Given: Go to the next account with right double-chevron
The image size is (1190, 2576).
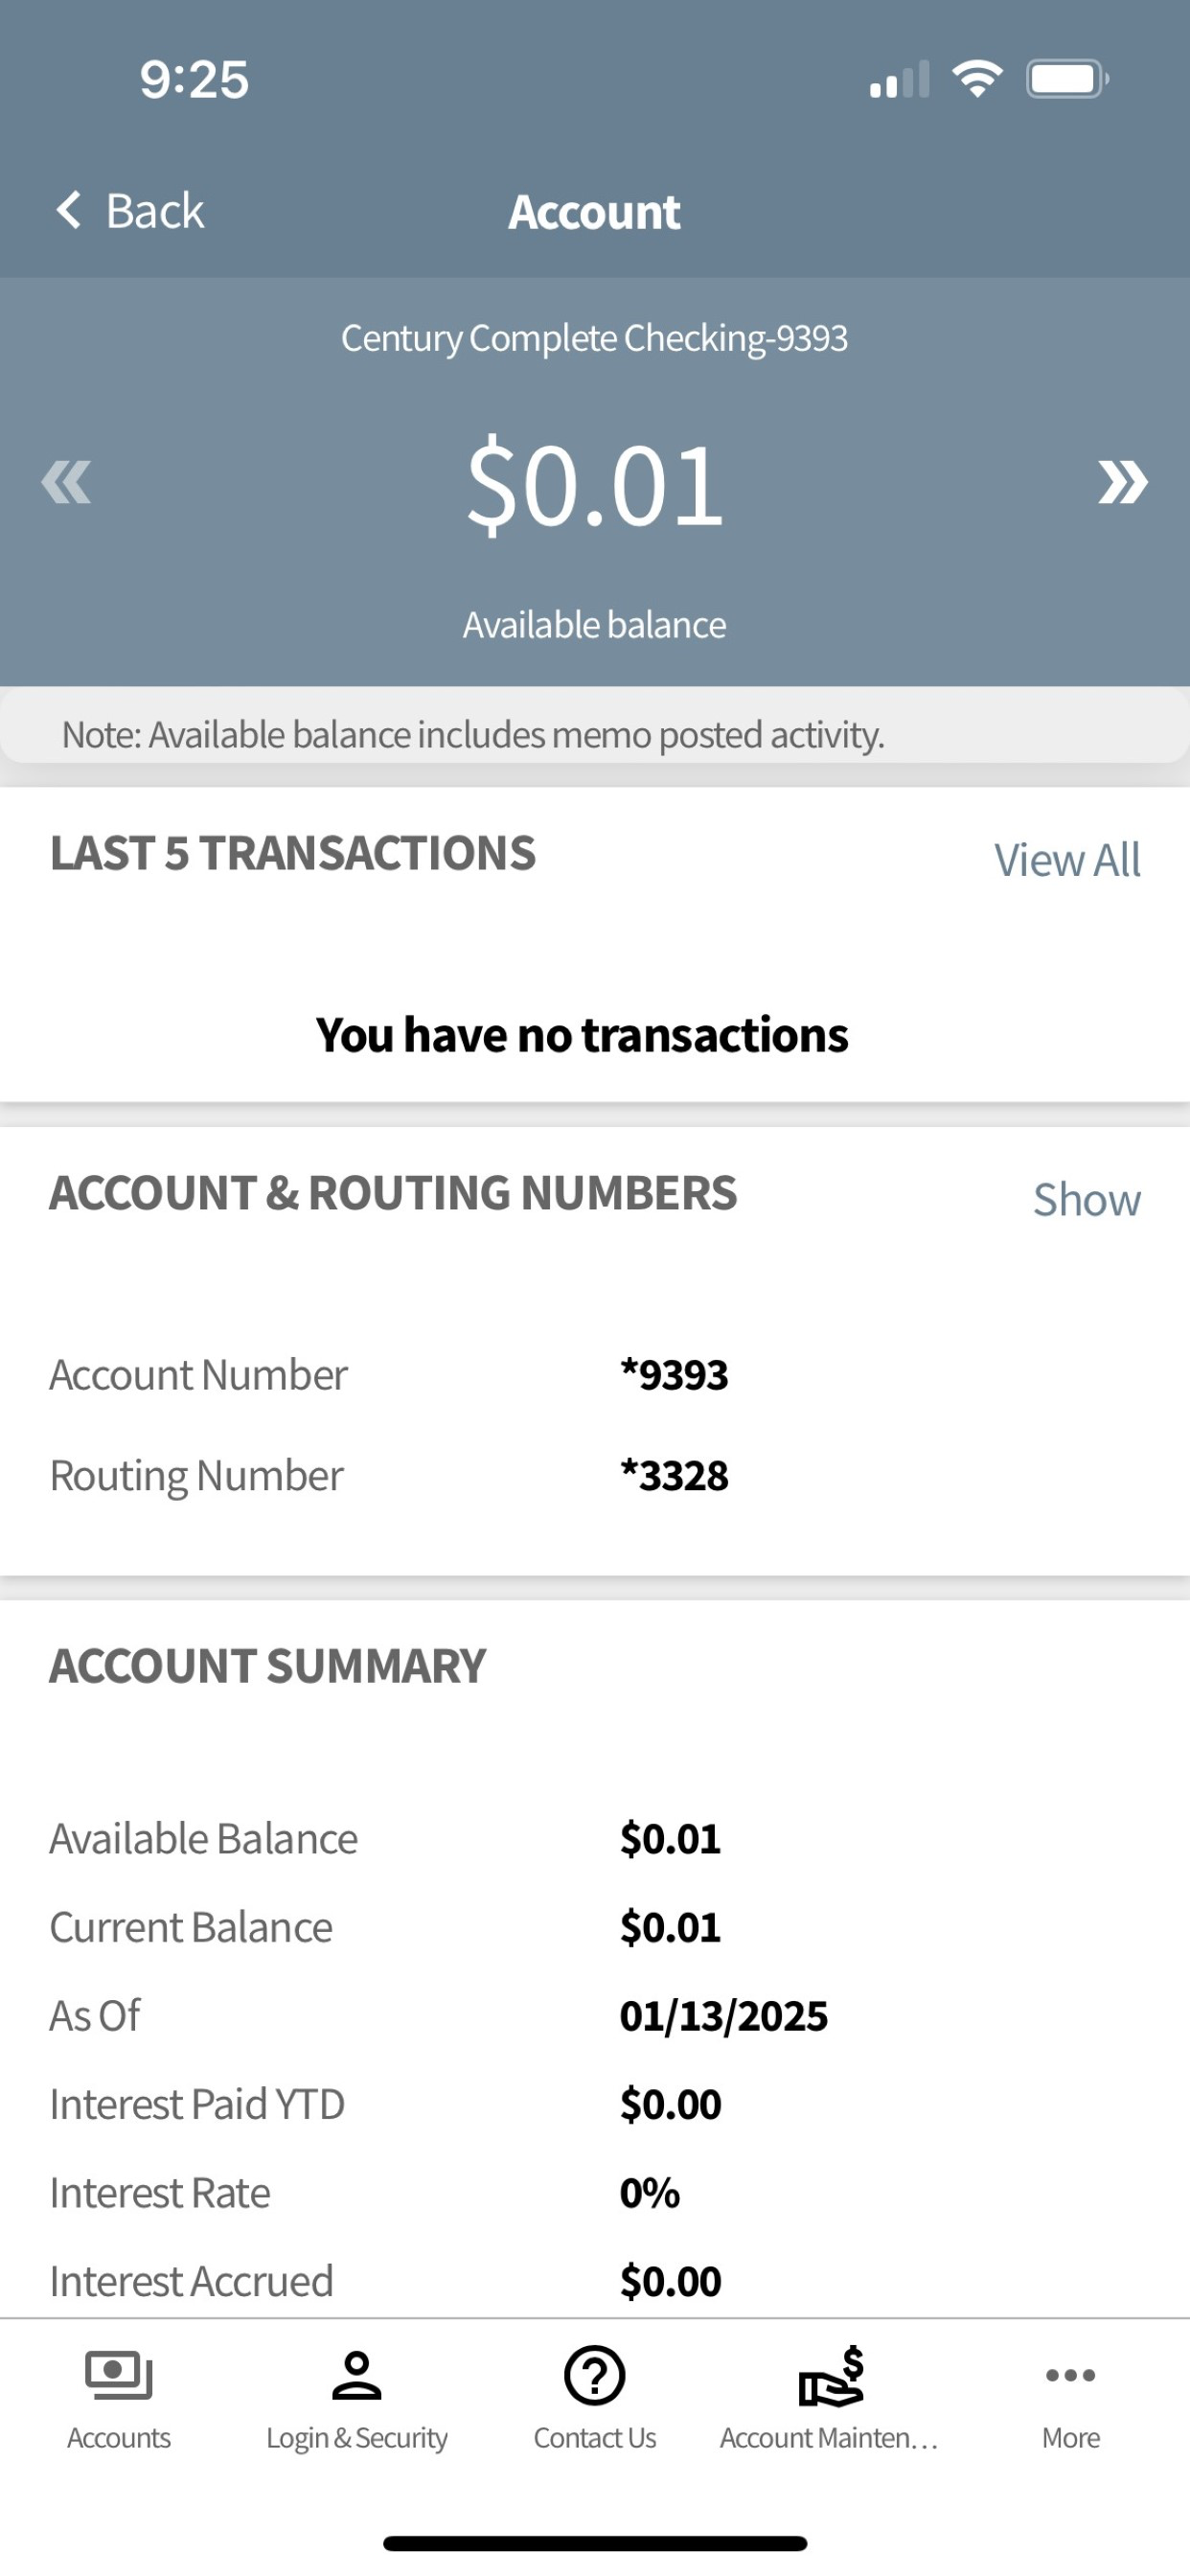Looking at the screenshot, I should (x=1122, y=482).
